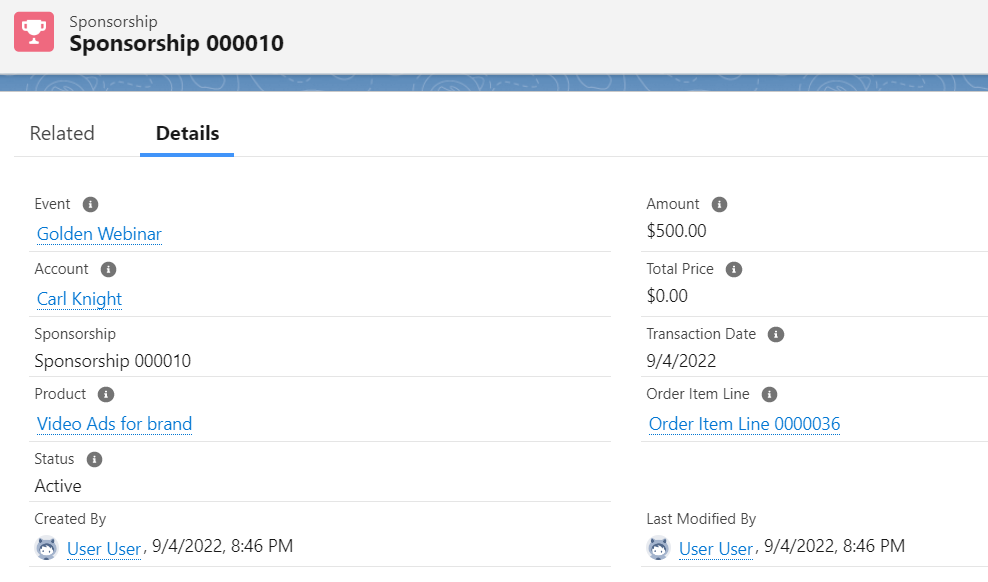Click info icon beside Order Item Line label

coord(769,394)
